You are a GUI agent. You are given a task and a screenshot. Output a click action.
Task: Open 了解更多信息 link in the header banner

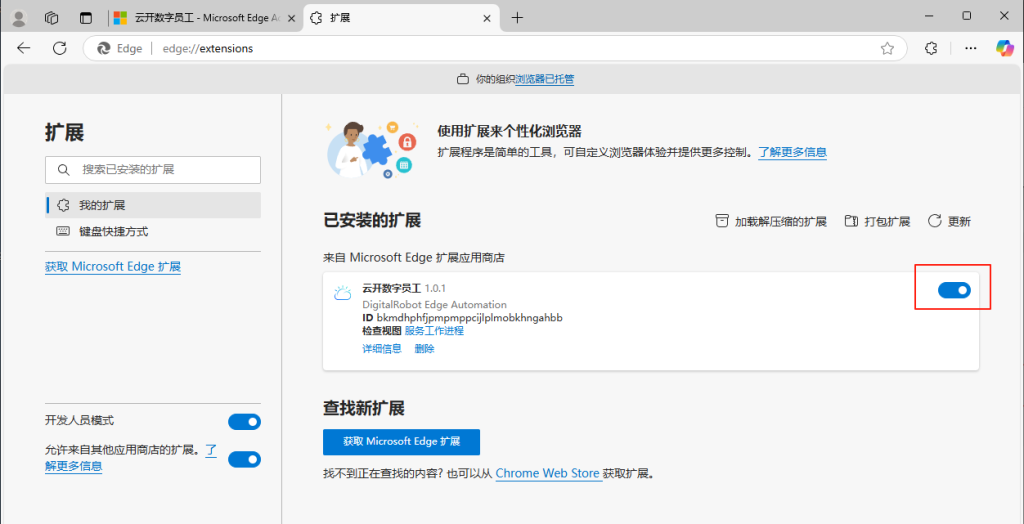[792, 152]
